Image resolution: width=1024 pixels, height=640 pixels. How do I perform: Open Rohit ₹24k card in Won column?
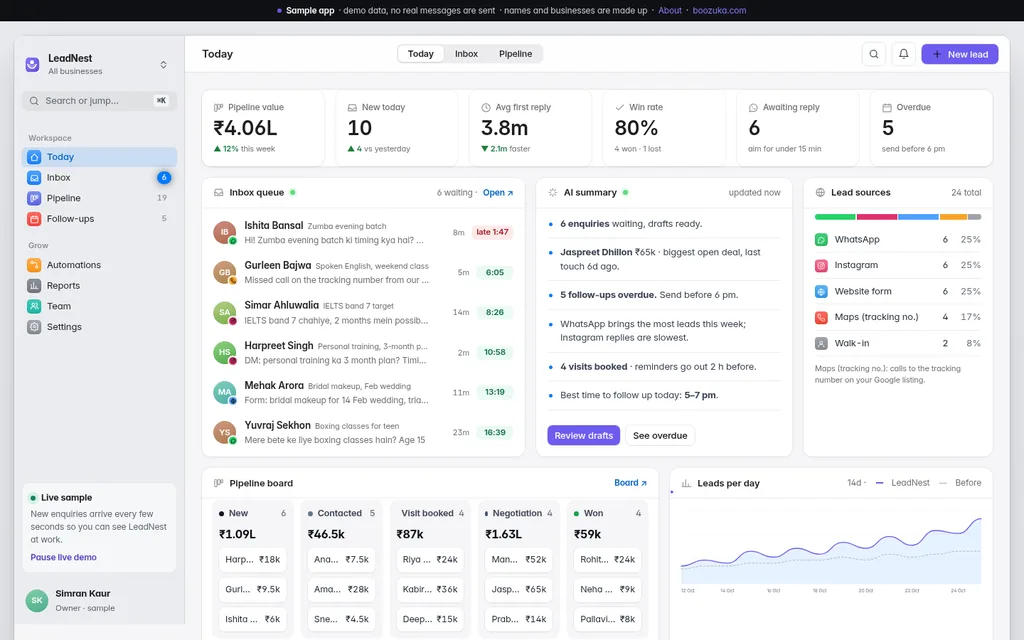point(608,560)
